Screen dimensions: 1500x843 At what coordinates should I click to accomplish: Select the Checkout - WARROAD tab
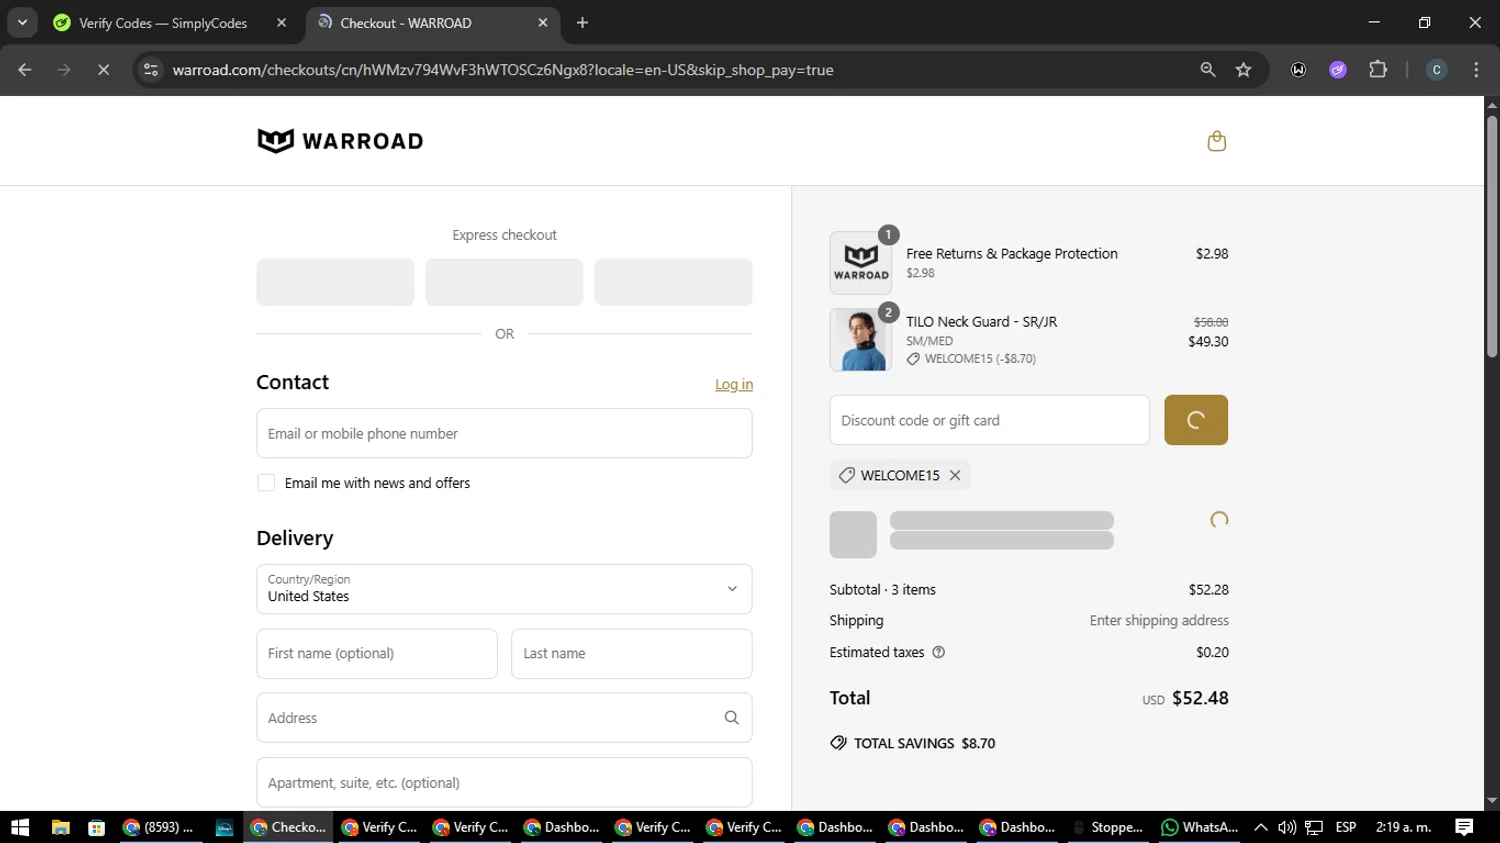click(433, 23)
